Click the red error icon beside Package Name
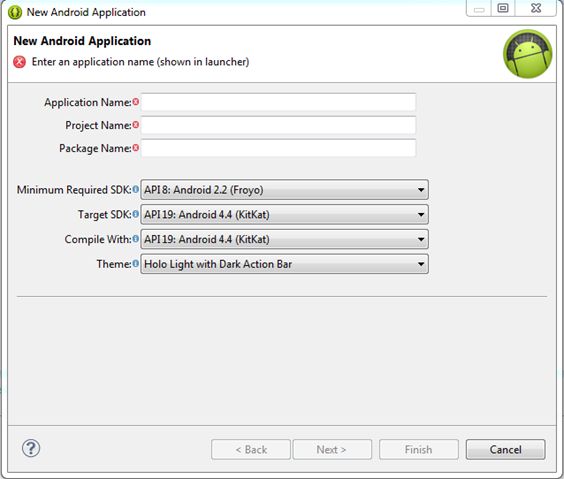Image resolution: width=564 pixels, height=479 pixels. pos(136,148)
